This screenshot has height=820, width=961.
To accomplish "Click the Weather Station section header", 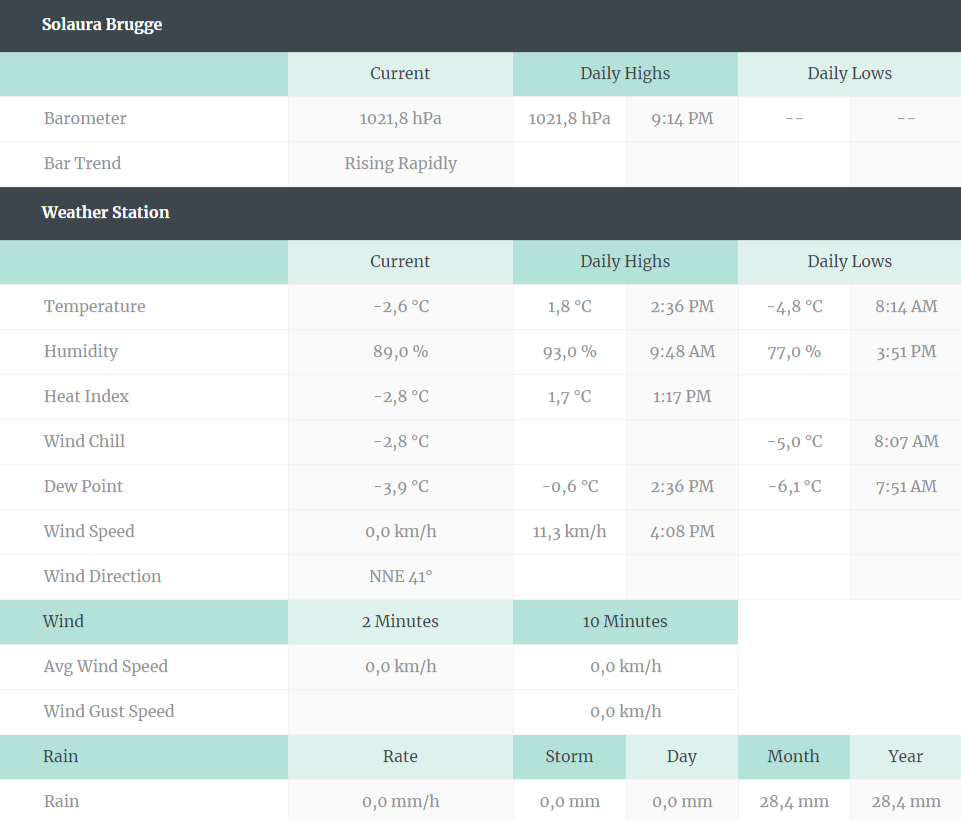I will pyautogui.click(x=105, y=212).
